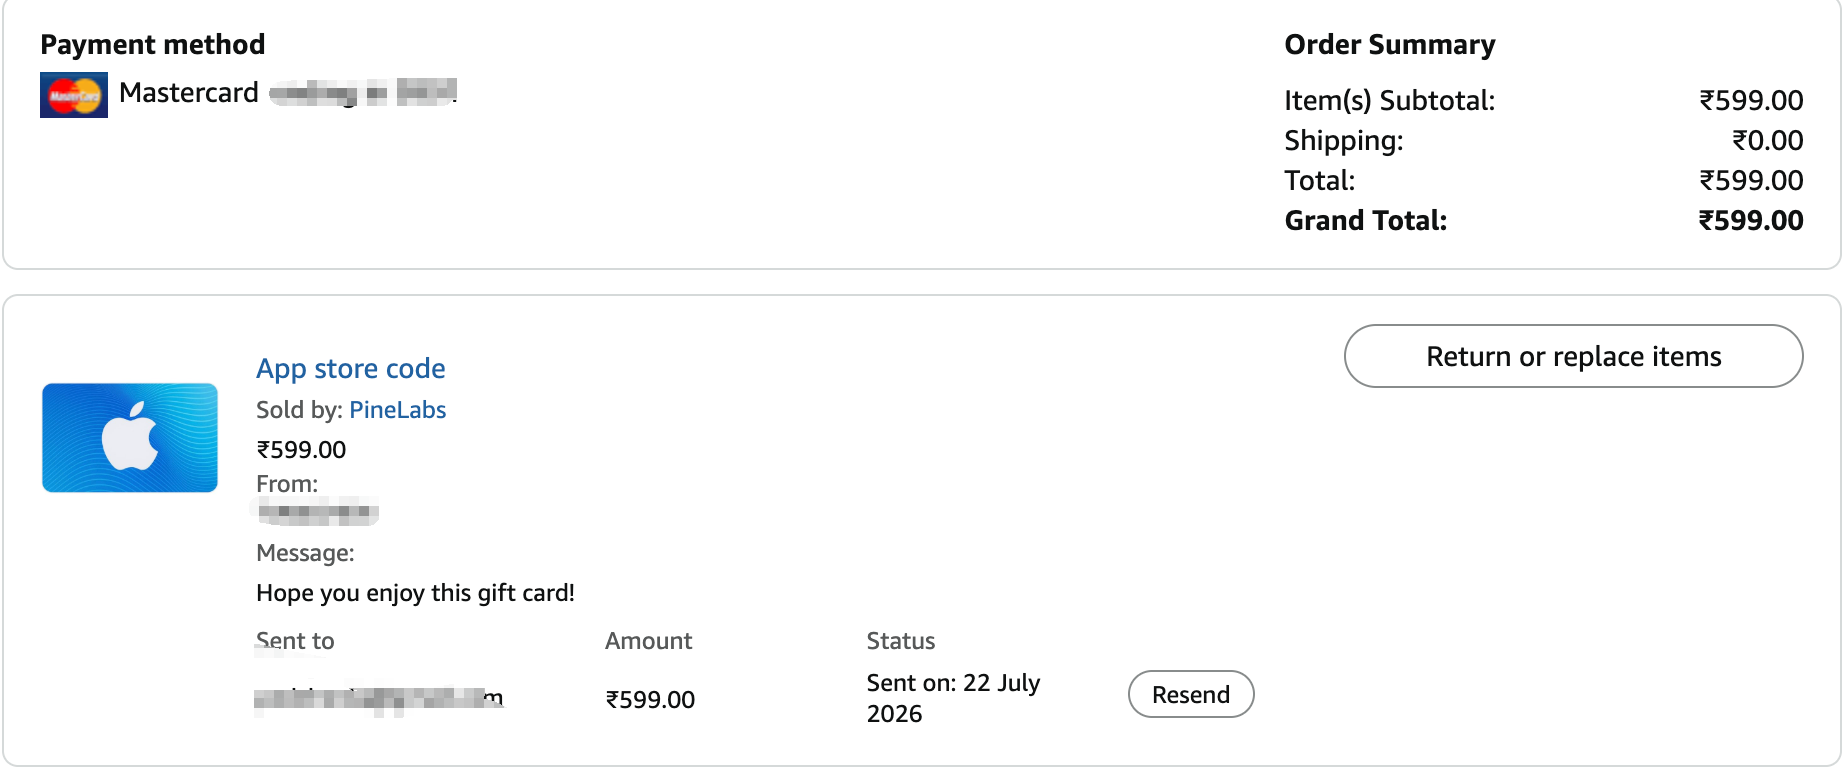Click the Amount value in sent table
The width and height of the screenshot is (1844, 780).
pyautogui.click(x=650, y=700)
